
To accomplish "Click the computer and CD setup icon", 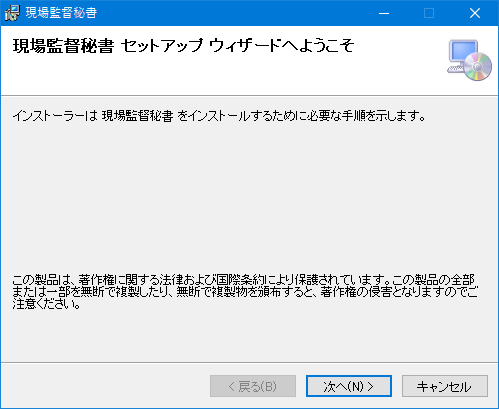I will [x=469, y=60].
